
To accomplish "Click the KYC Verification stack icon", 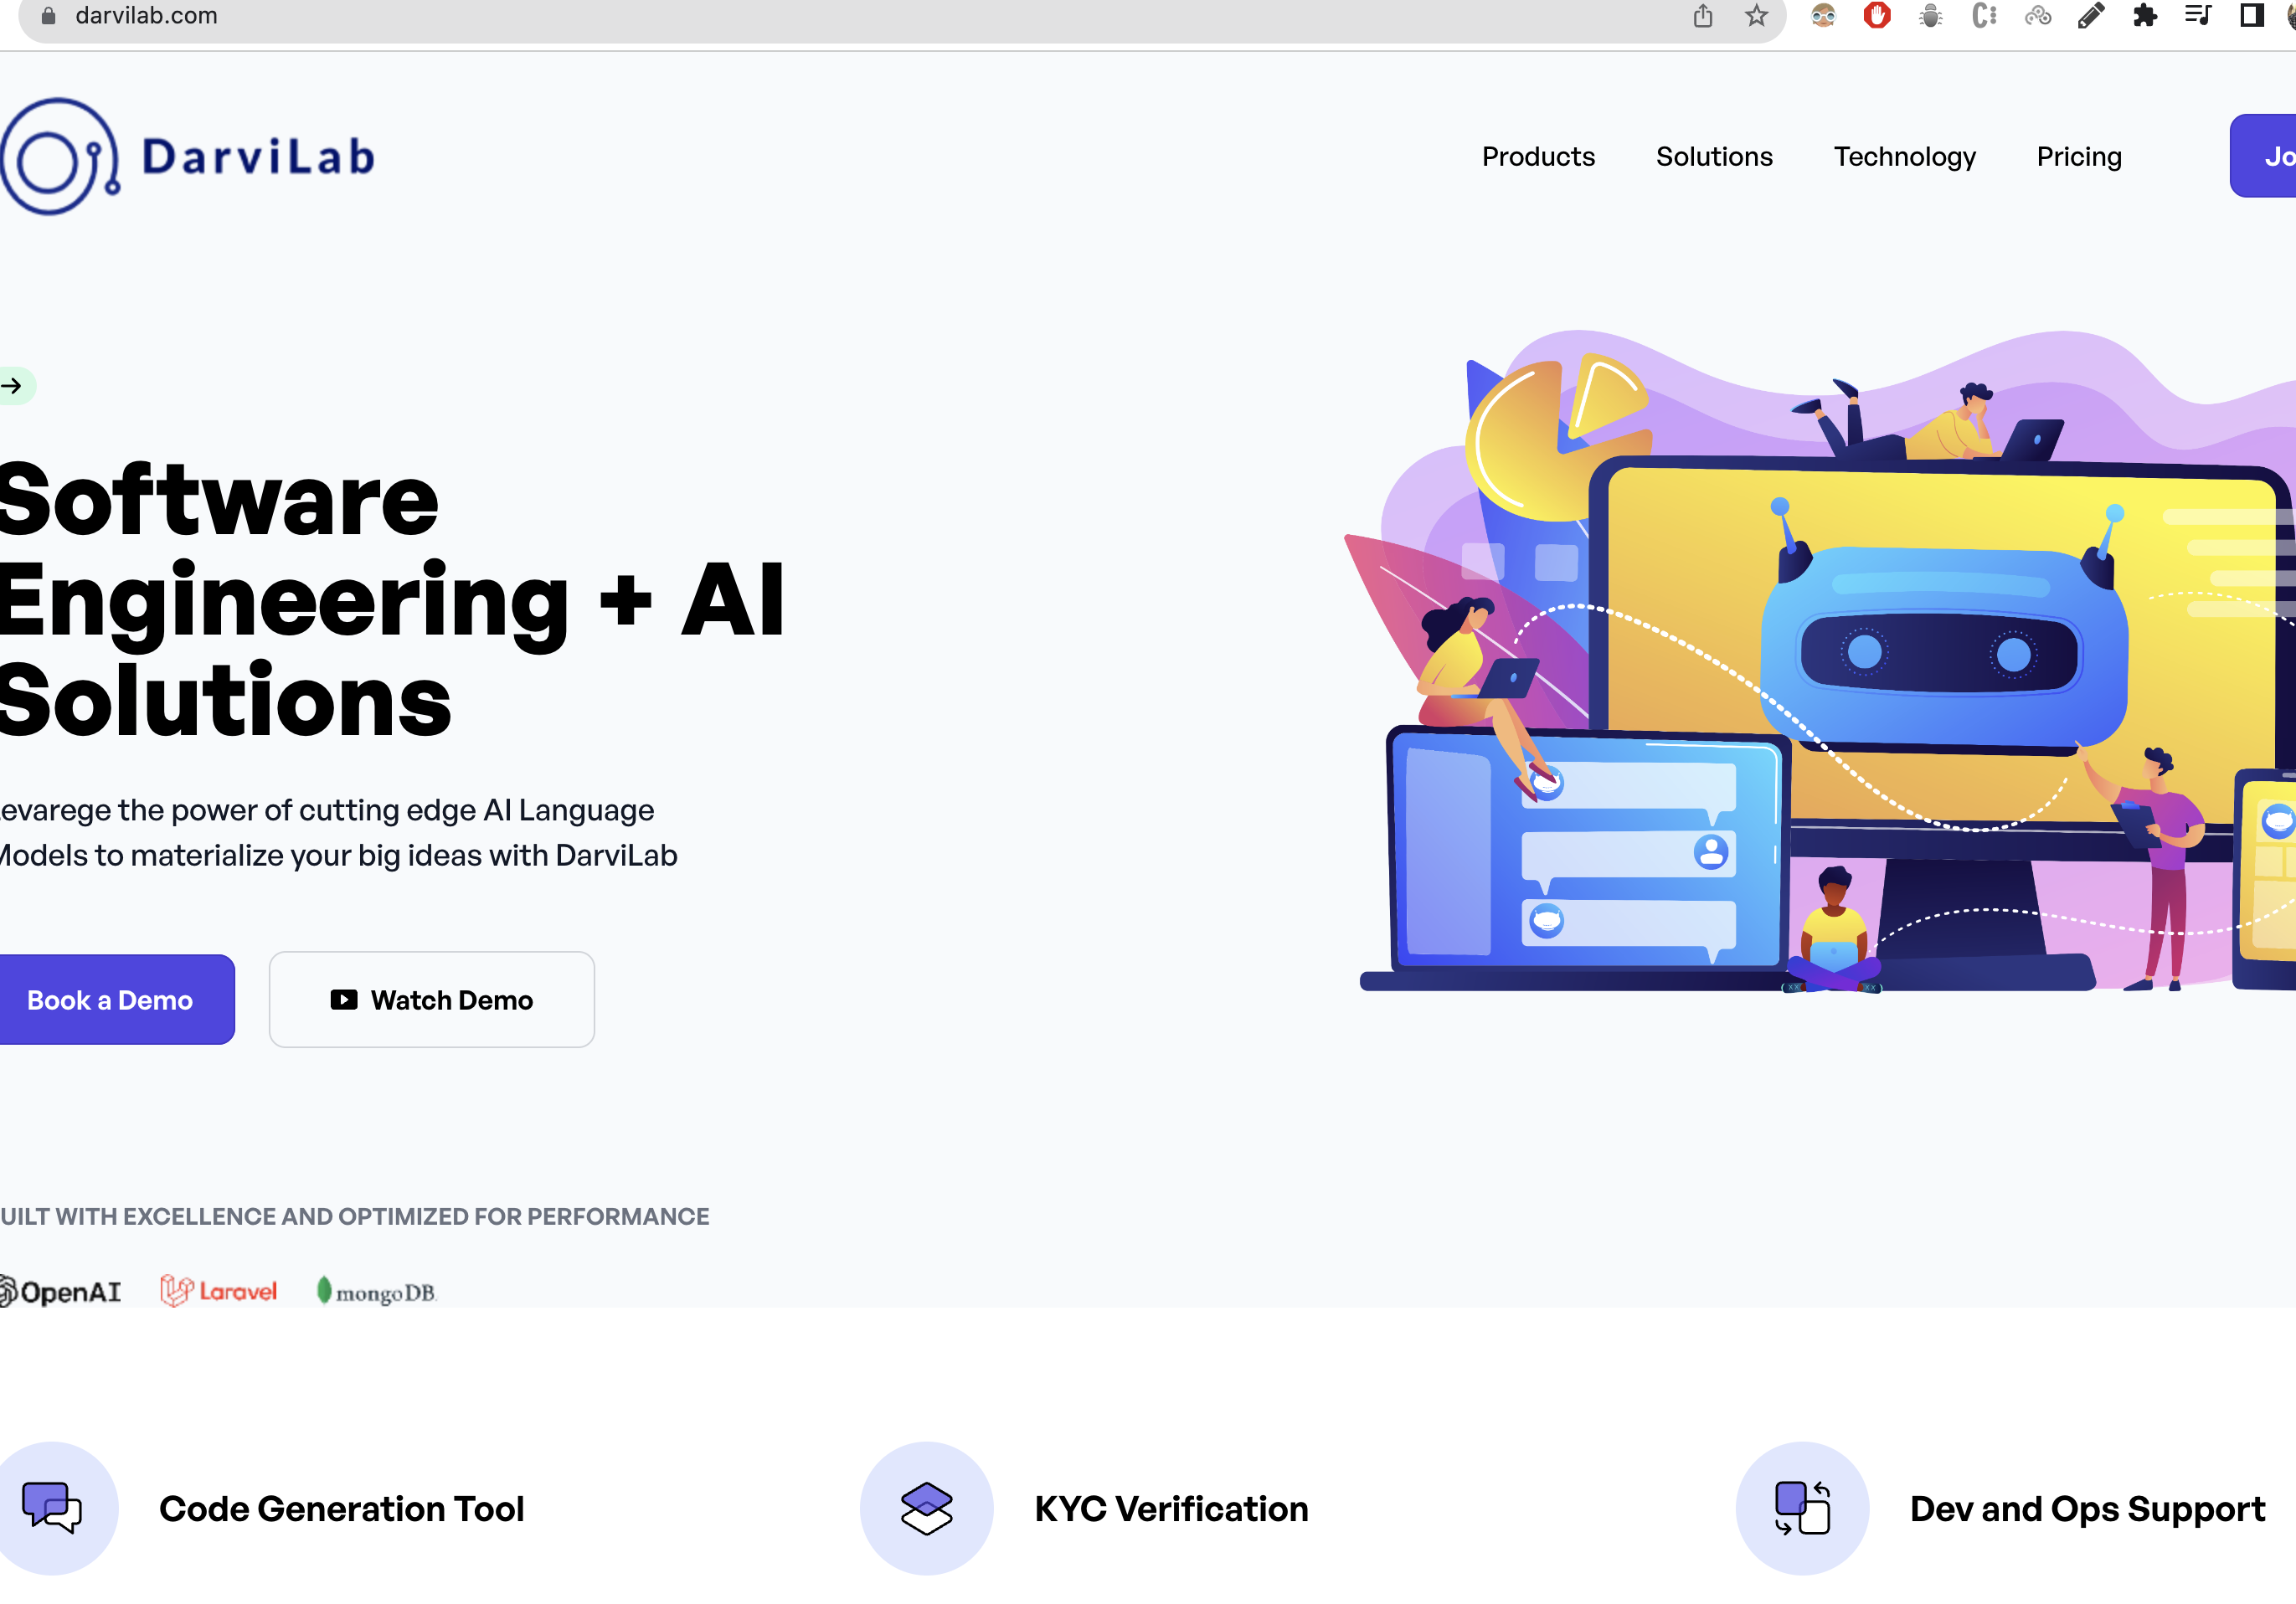I will click(x=924, y=1508).
